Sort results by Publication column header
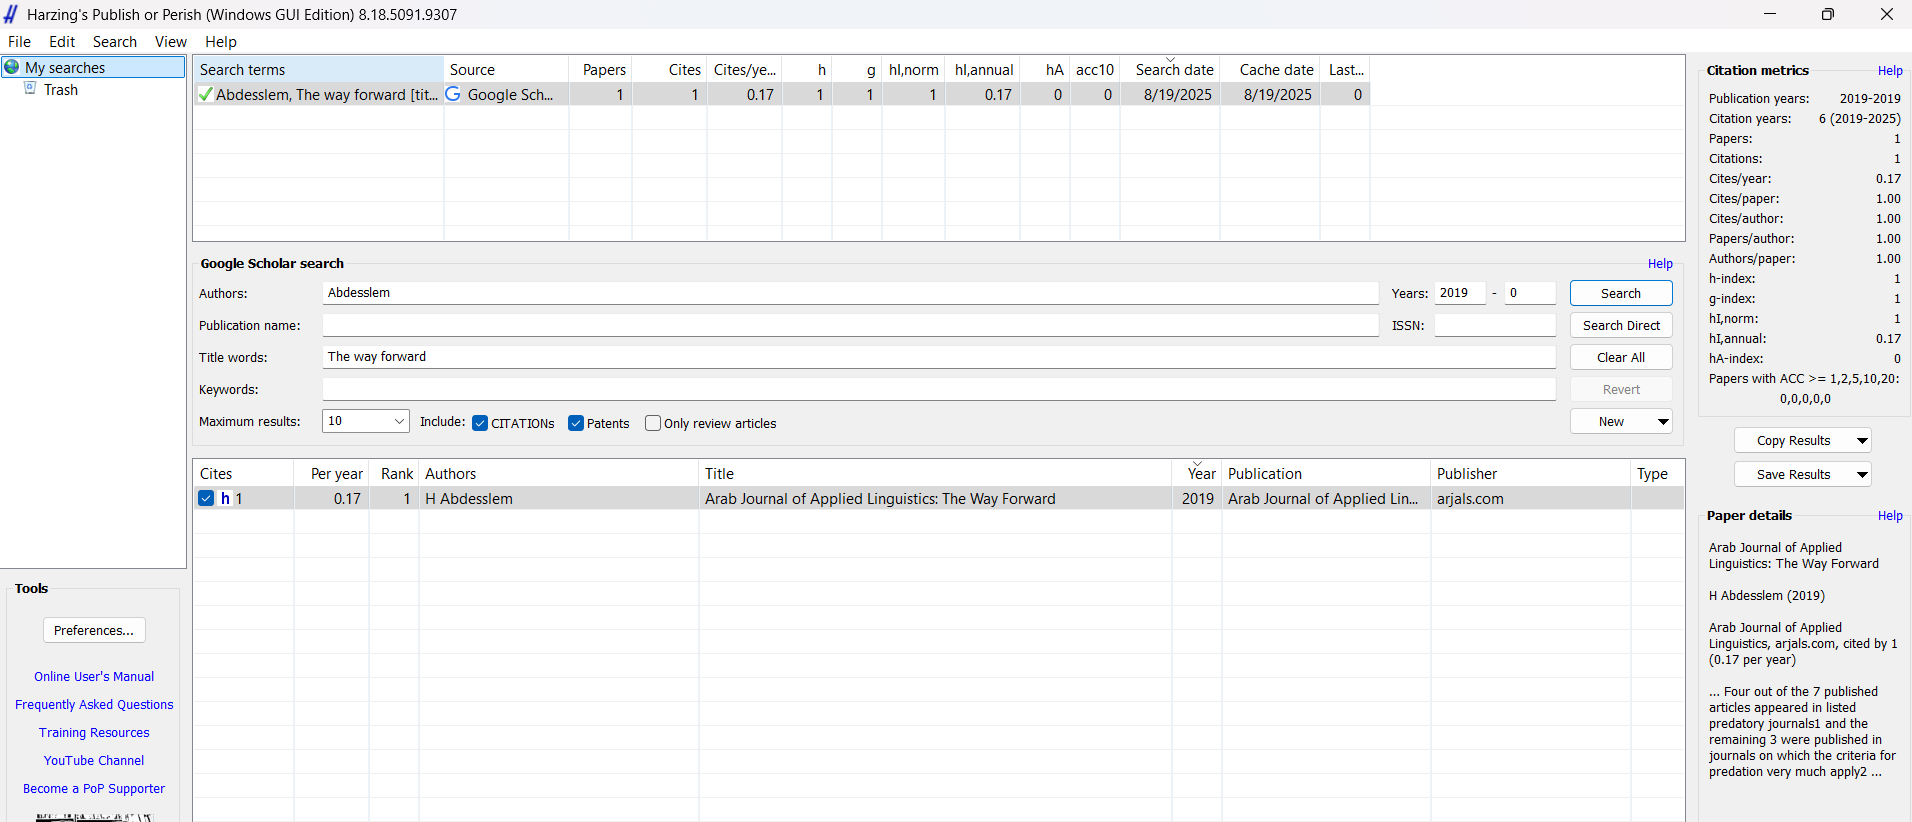1912x822 pixels. [1326, 473]
